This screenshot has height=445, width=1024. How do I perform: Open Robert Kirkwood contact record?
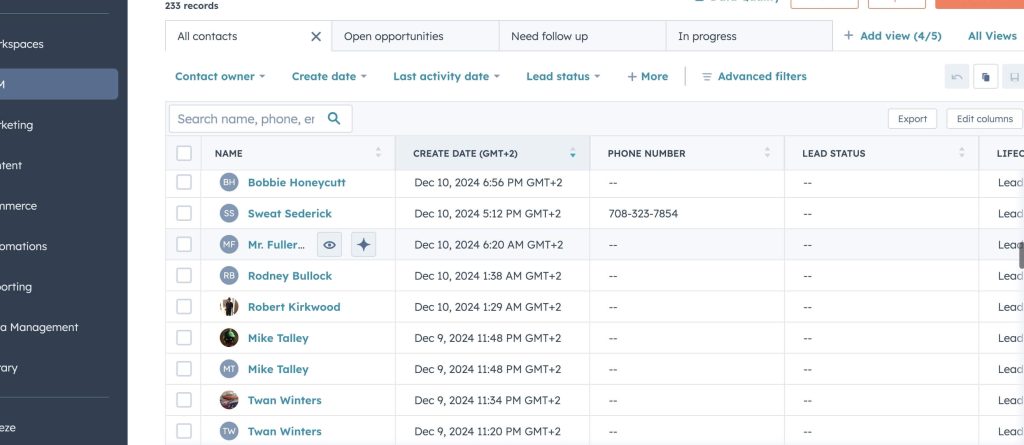tap(294, 307)
